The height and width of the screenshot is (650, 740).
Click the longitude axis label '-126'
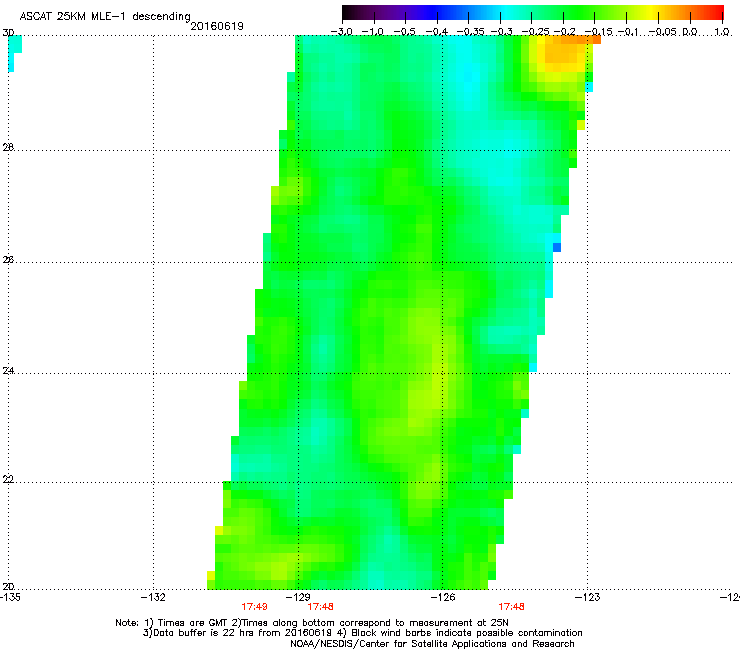pos(443,597)
